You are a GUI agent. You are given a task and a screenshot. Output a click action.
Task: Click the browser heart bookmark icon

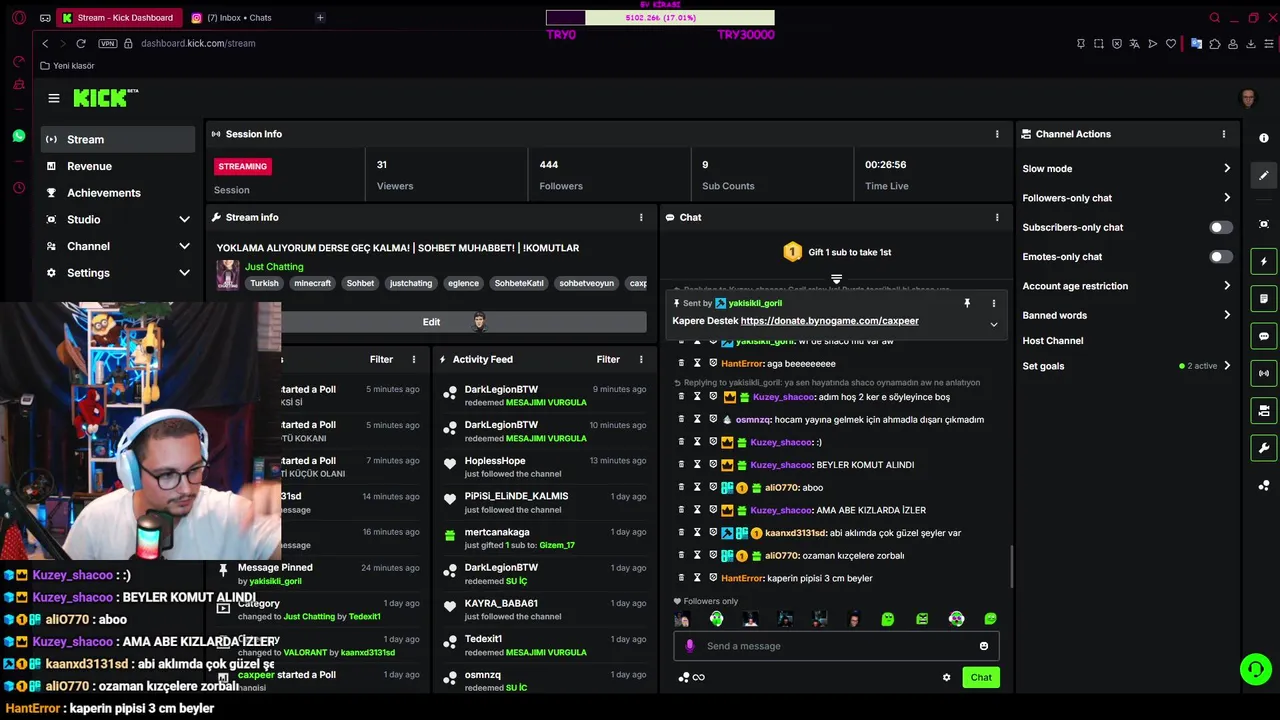1171,43
